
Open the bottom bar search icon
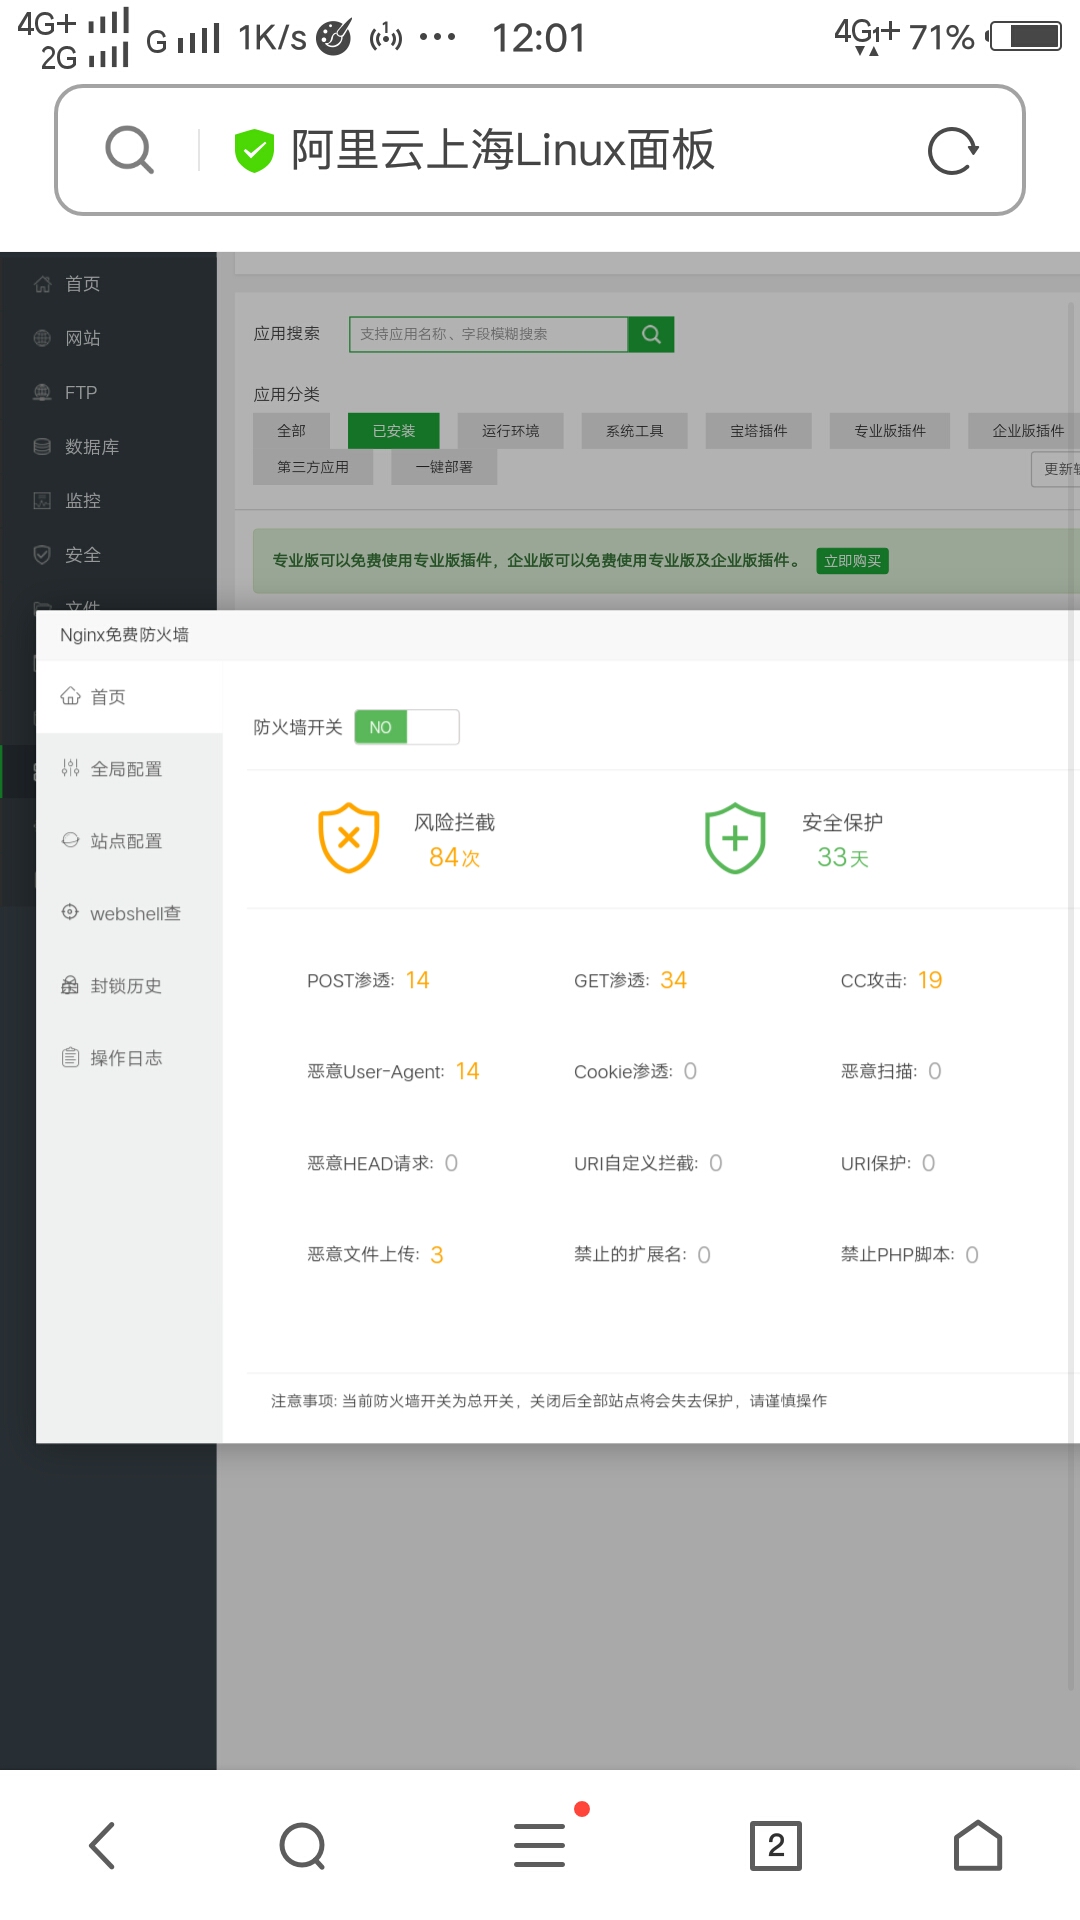tap(302, 1846)
